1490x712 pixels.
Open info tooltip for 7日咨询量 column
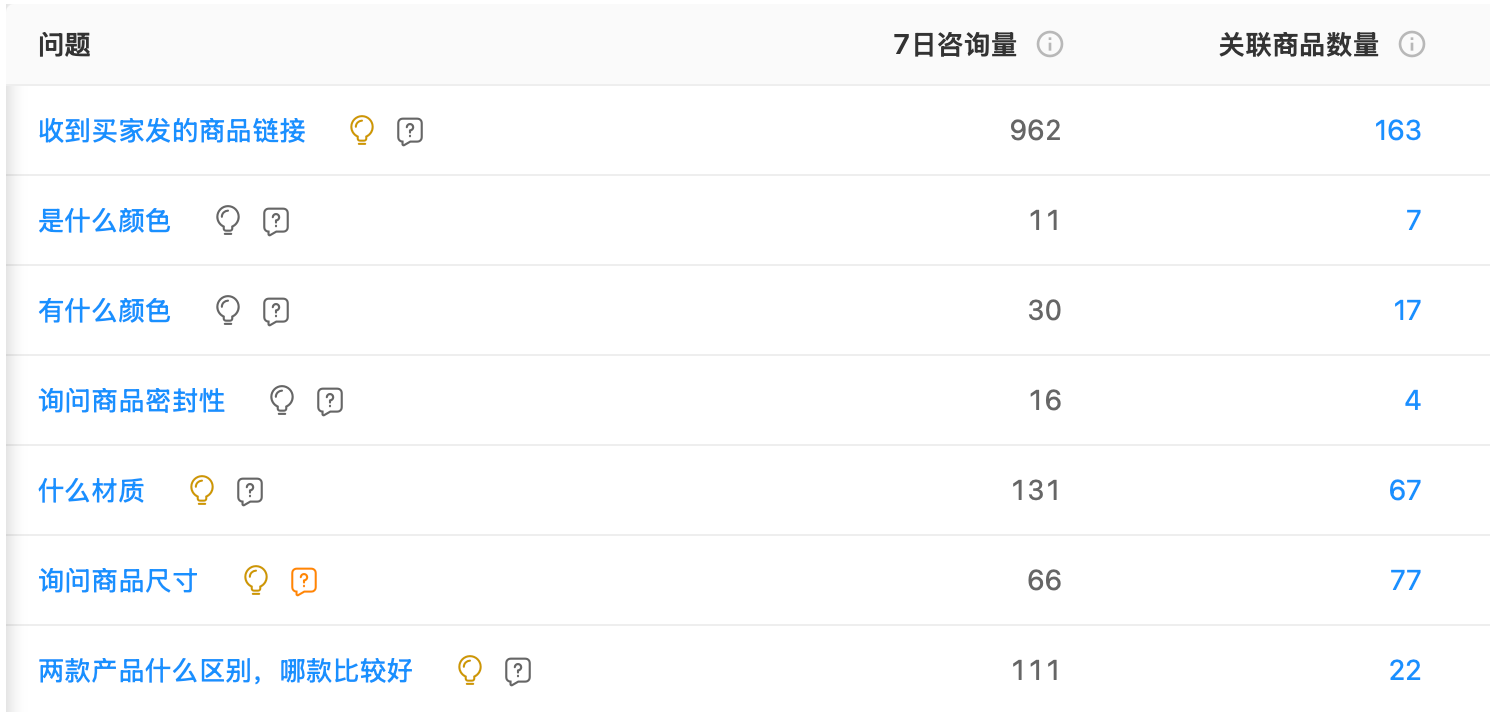pos(1049,44)
